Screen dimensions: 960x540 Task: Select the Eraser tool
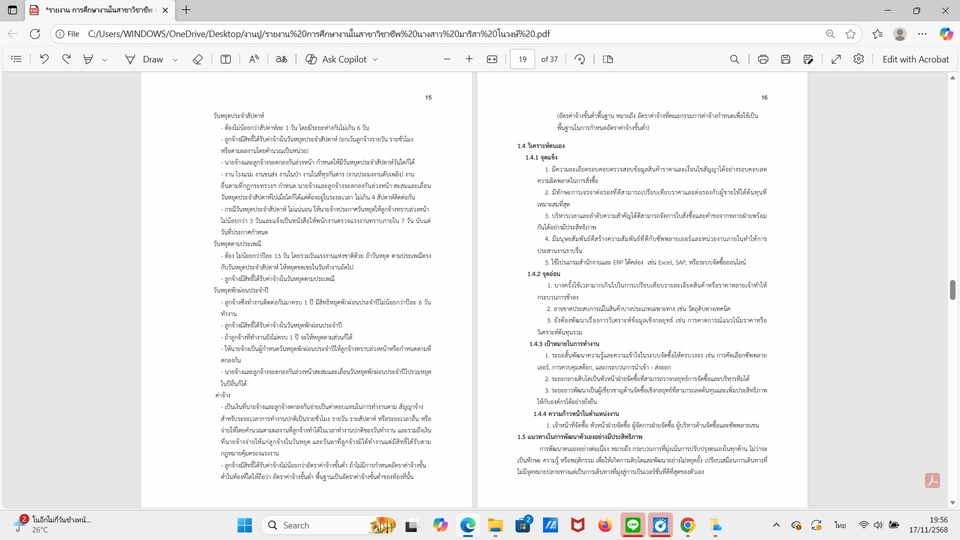[x=197, y=59]
